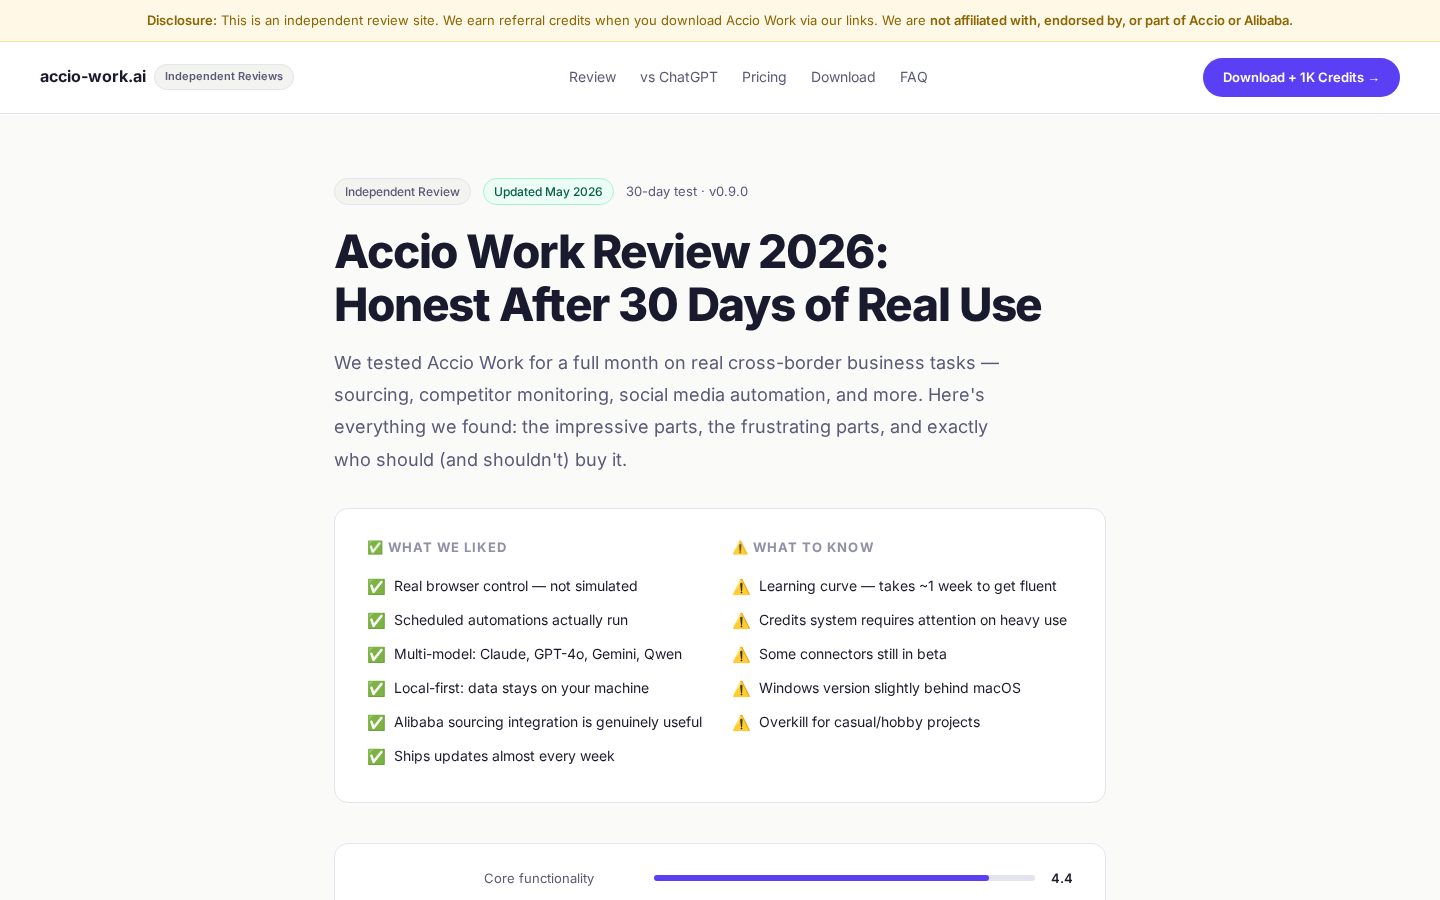
Task: Open the Download nav link
Action: (843, 77)
